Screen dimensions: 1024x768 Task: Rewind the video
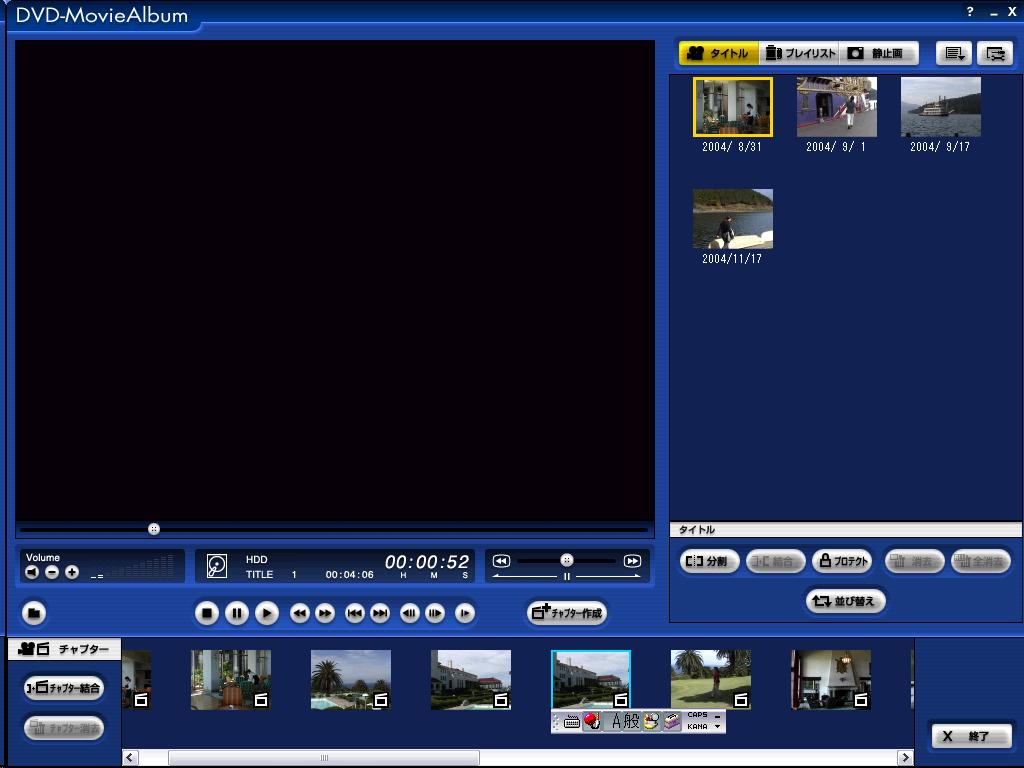click(x=299, y=613)
